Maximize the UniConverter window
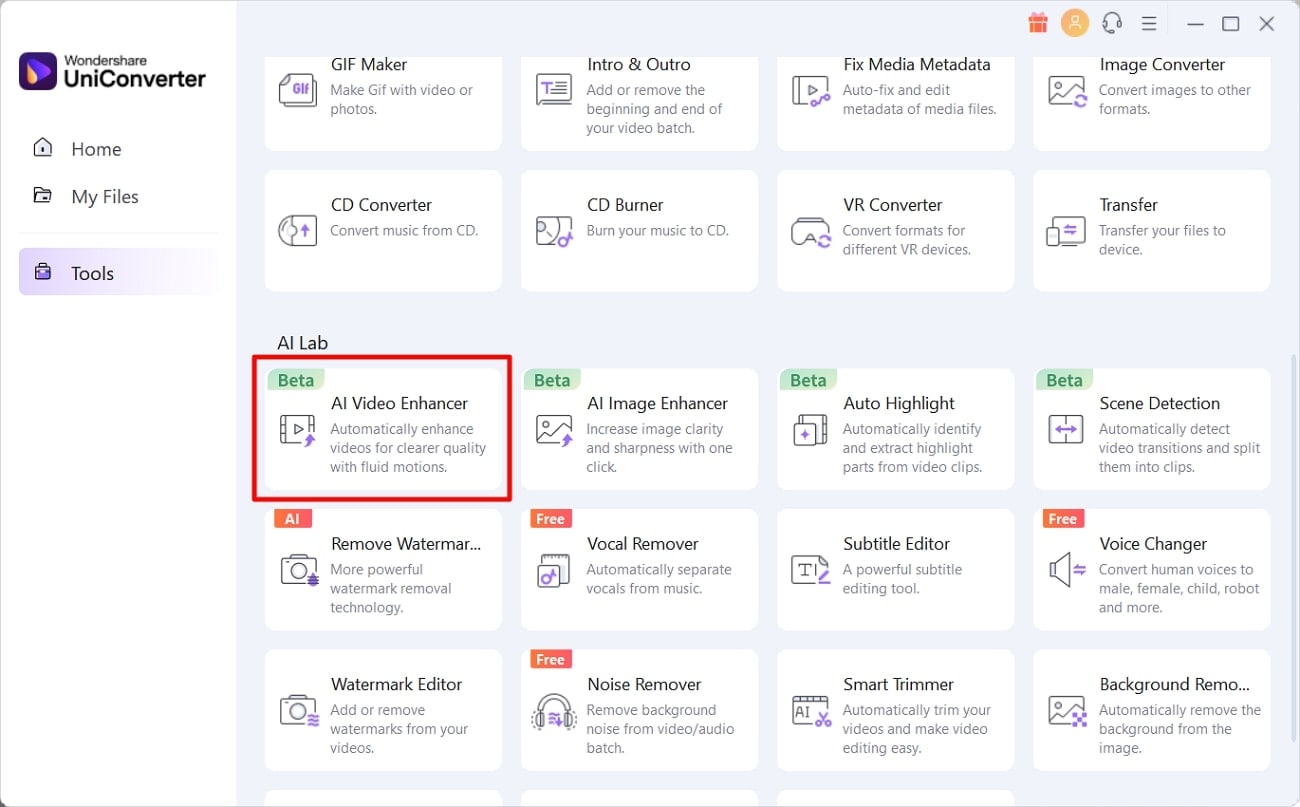The image size is (1300, 807). (1231, 23)
